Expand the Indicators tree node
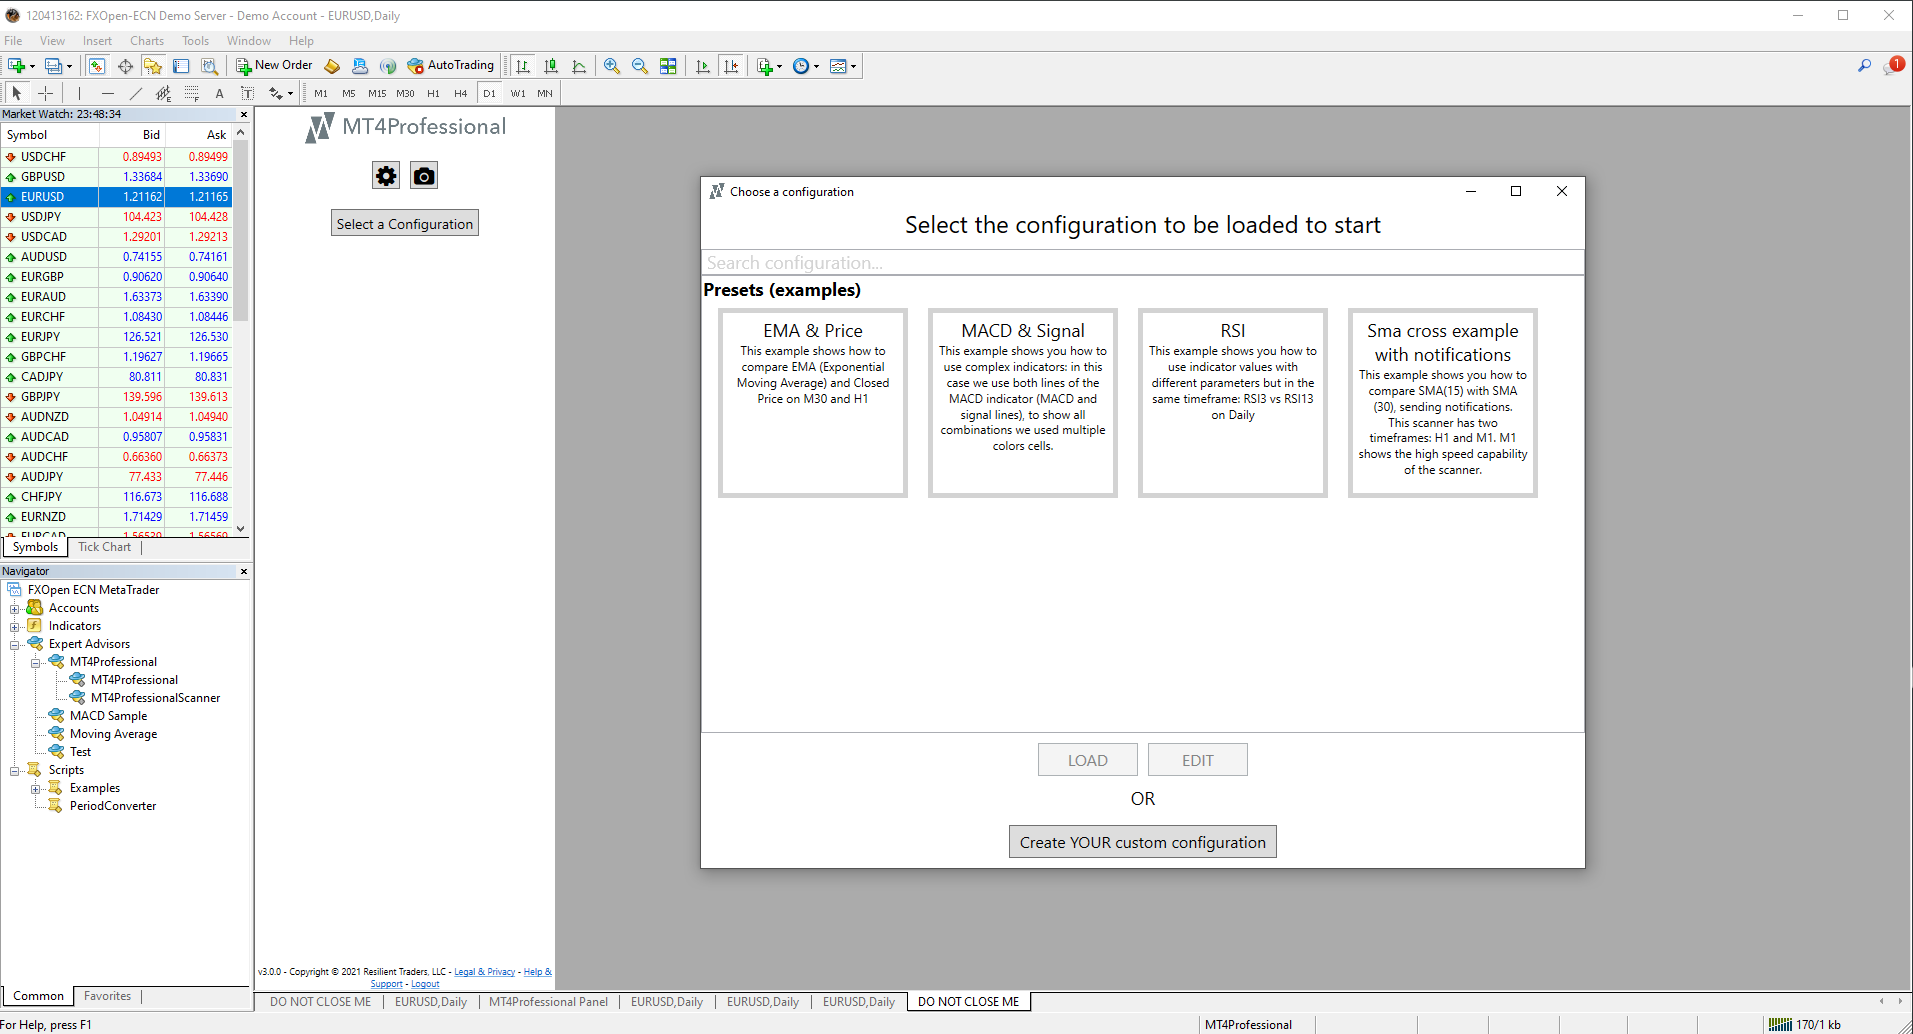This screenshot has height=1034, width=1913. [x=15, y=626]
